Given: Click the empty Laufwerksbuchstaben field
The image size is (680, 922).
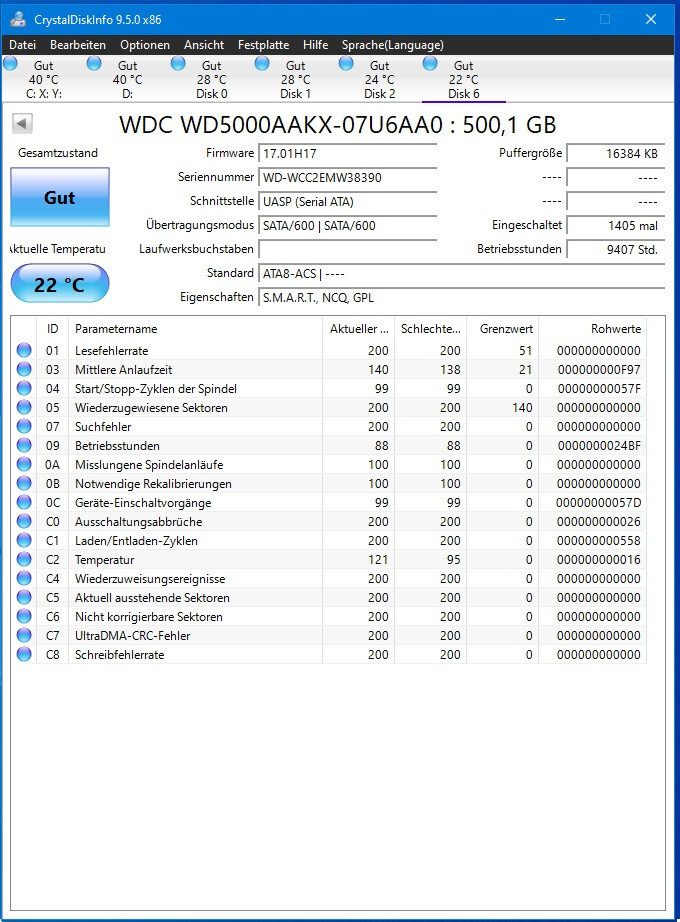Looking at the screenshot, I should tap(348, 249).
